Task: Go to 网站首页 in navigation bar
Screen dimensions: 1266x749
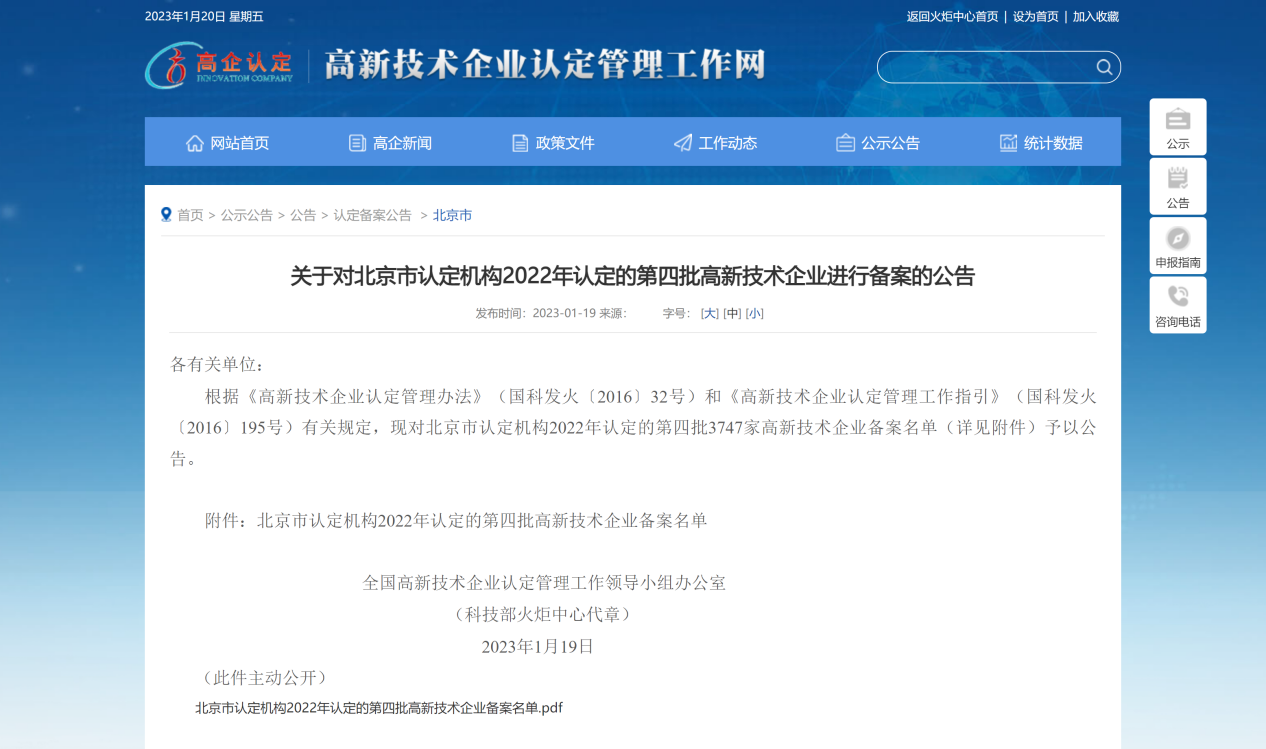Action: point(227,143)
